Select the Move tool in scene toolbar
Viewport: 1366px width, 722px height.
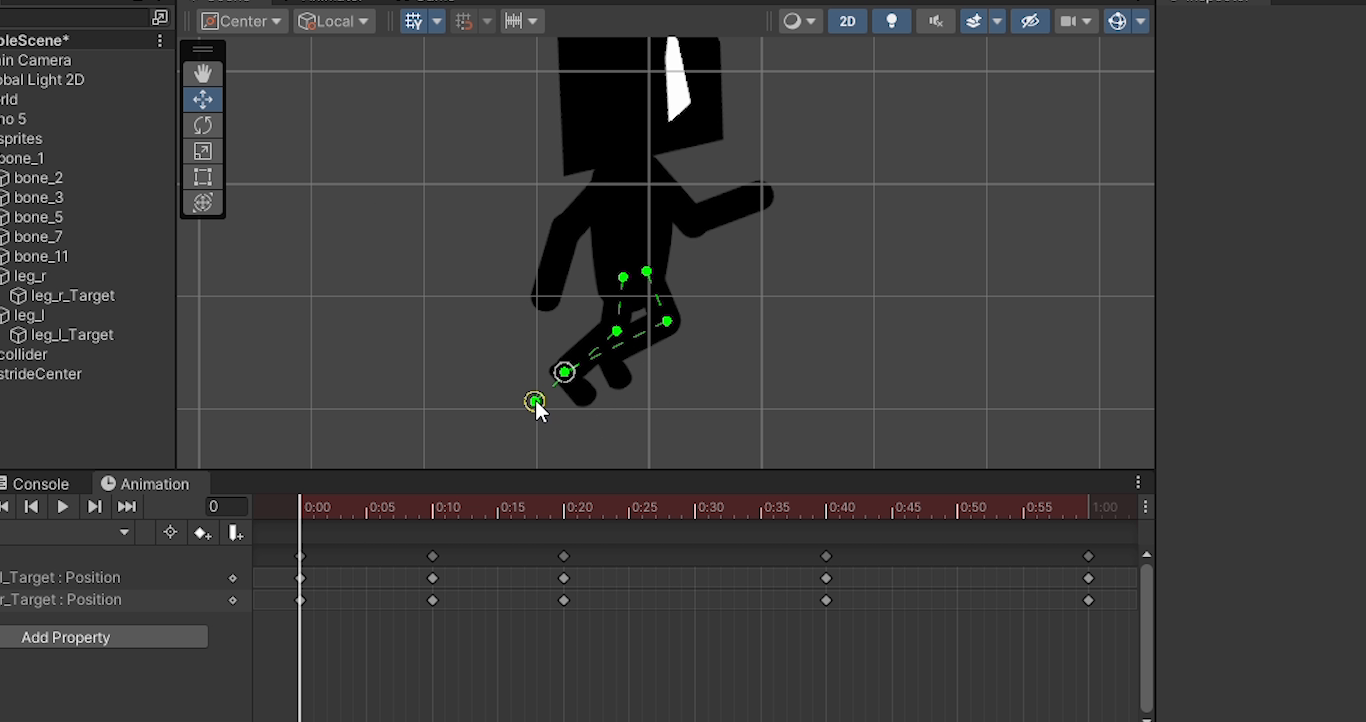coord(203,99)
